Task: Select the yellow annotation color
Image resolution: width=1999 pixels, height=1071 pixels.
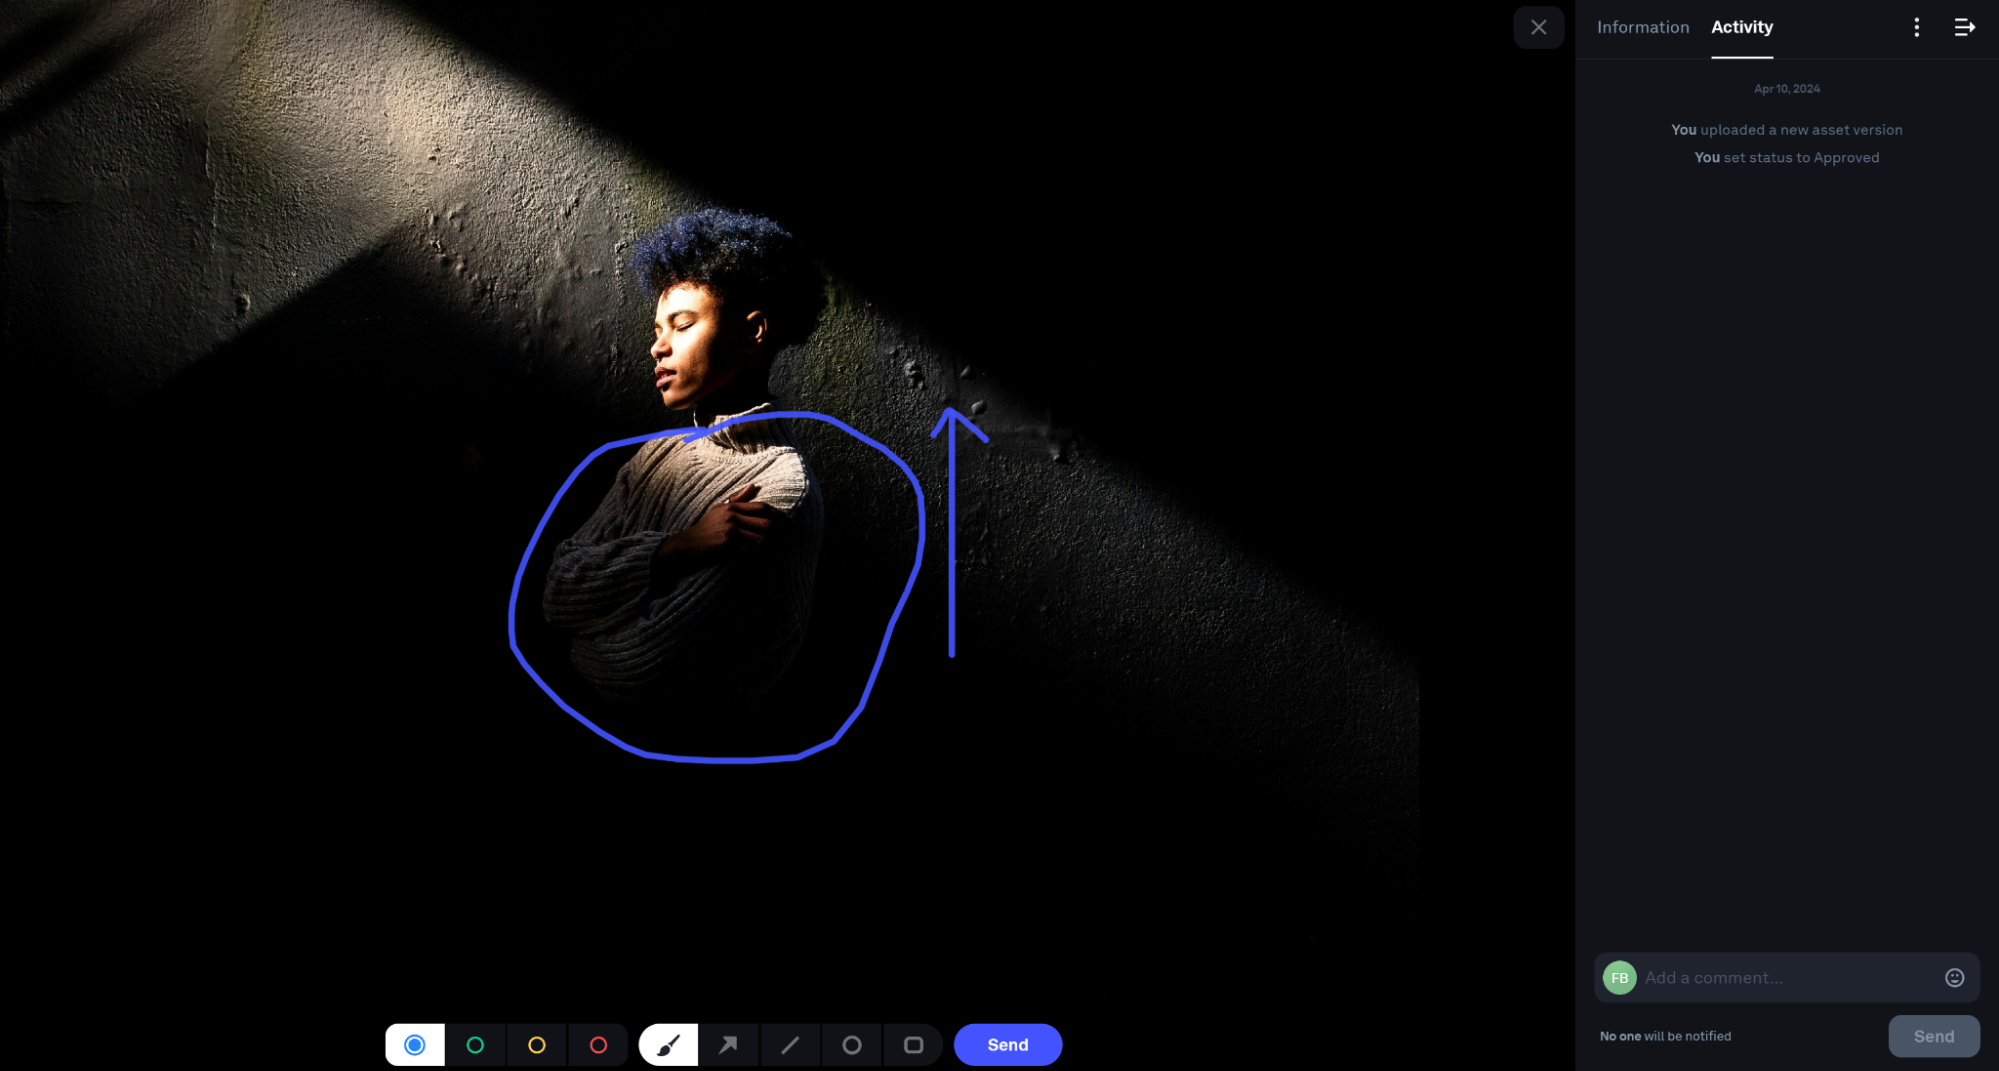Action: (537, 1044)
